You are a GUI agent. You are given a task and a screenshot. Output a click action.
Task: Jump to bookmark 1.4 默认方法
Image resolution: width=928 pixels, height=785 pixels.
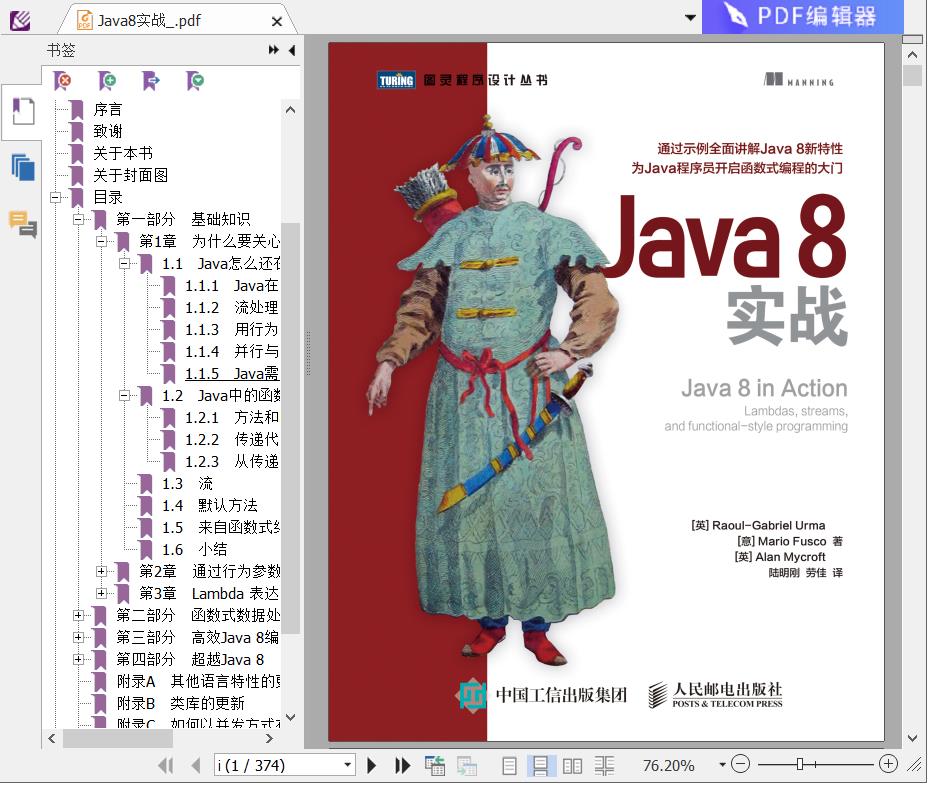[210, 506]
